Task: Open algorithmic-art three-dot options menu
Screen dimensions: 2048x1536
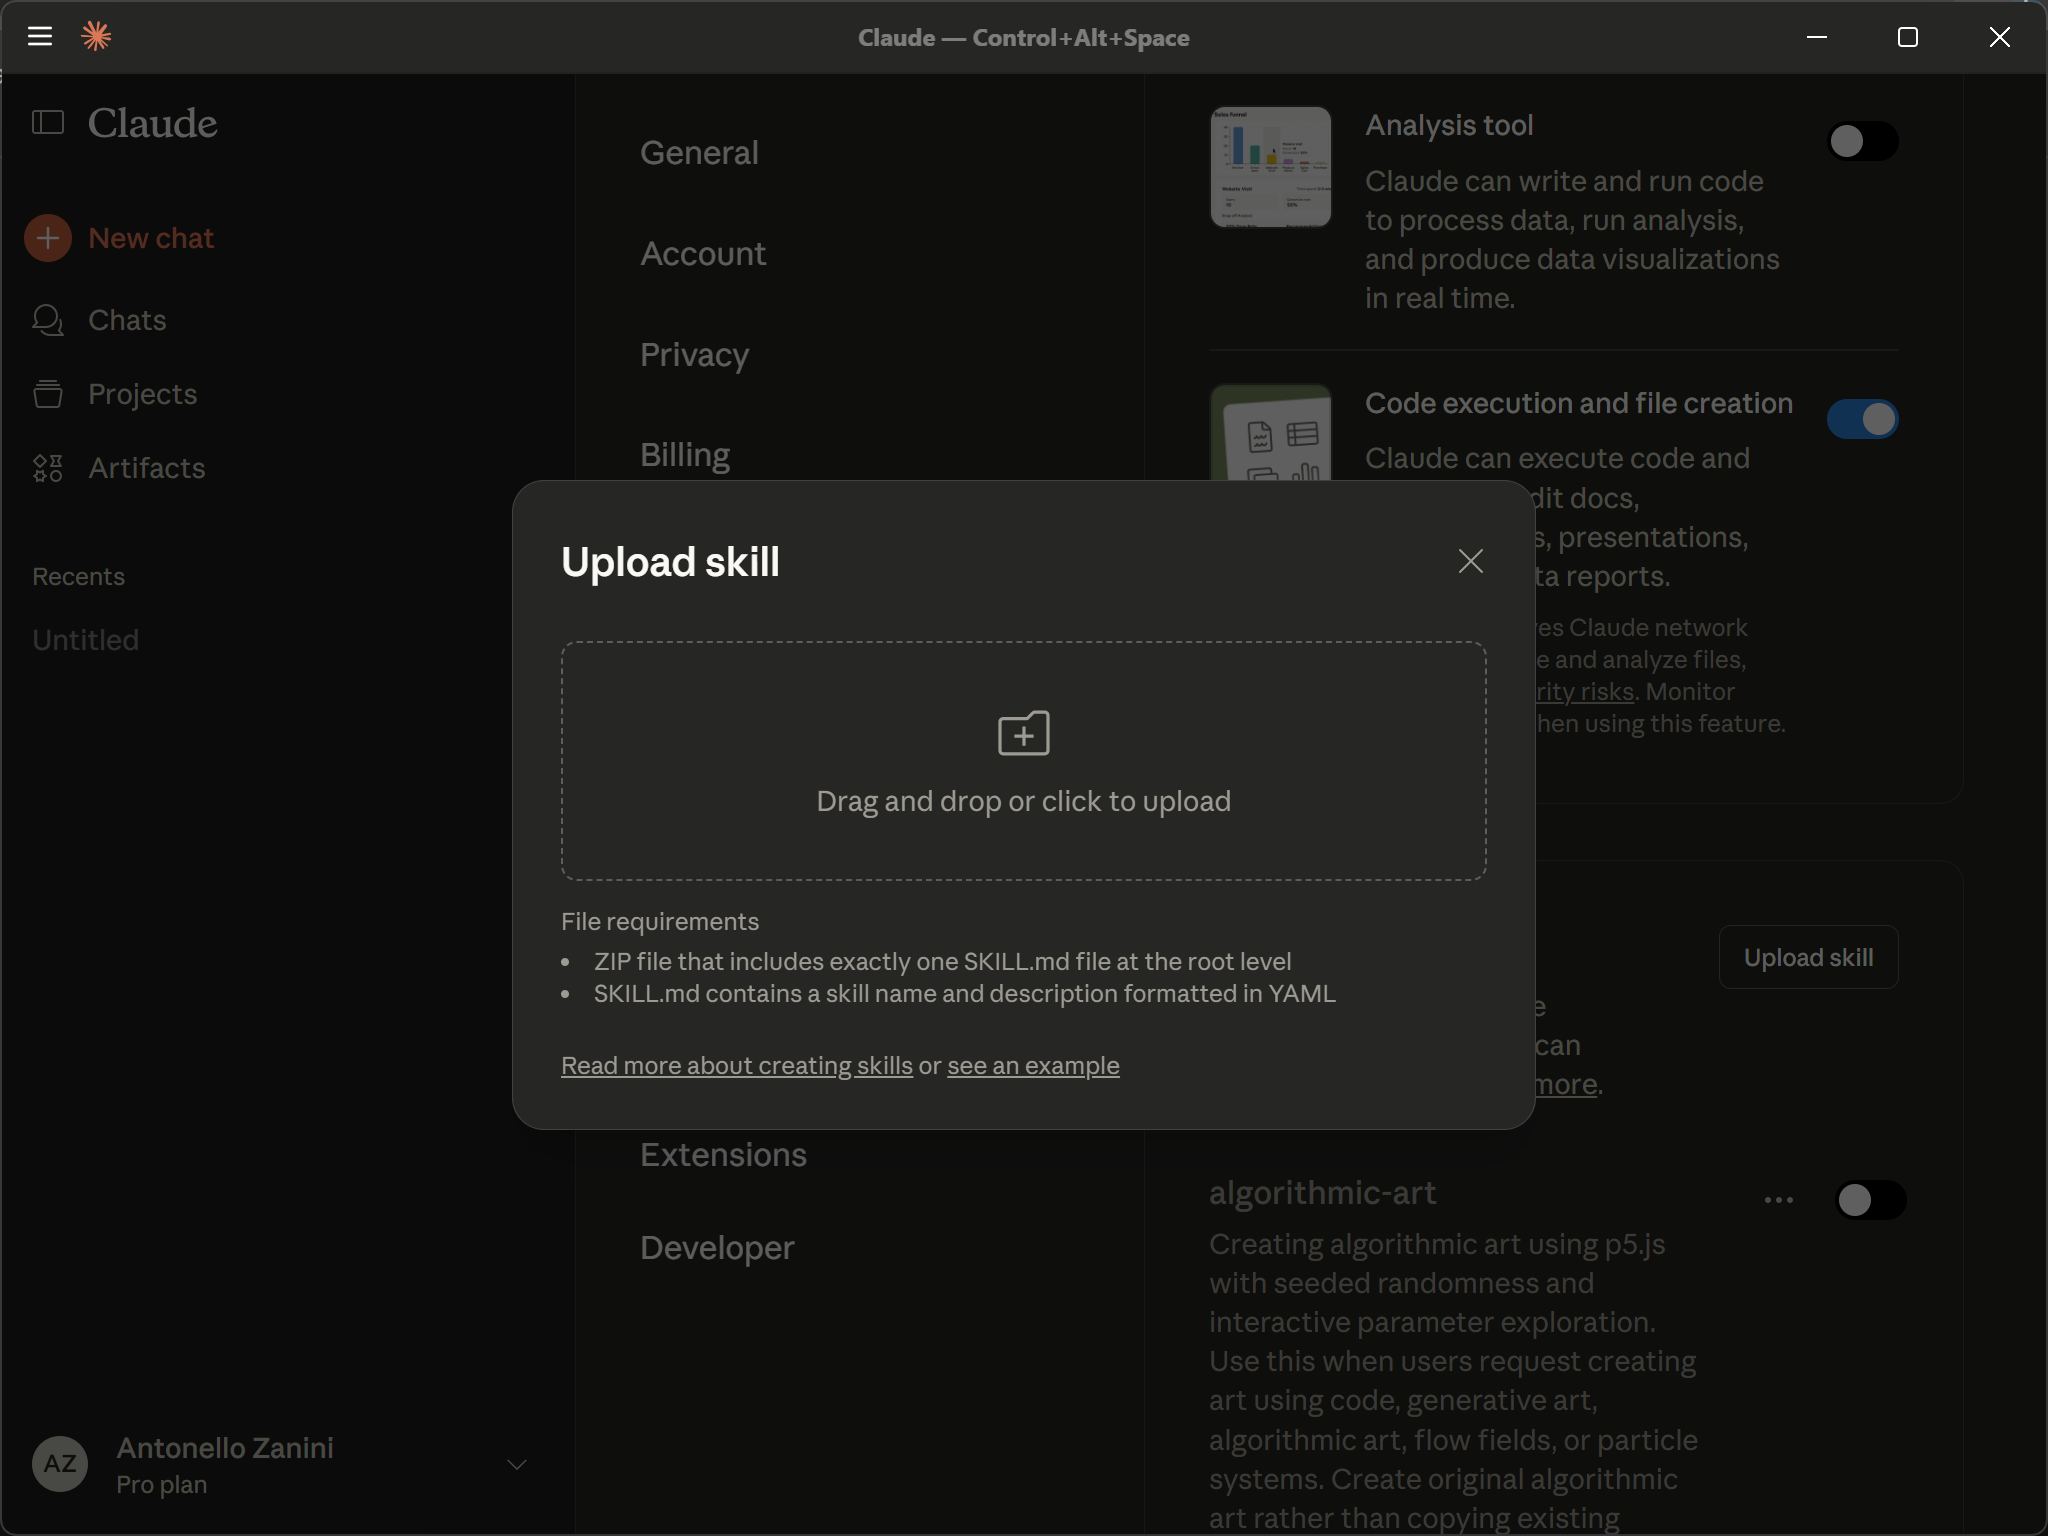Action: 1778,1200
